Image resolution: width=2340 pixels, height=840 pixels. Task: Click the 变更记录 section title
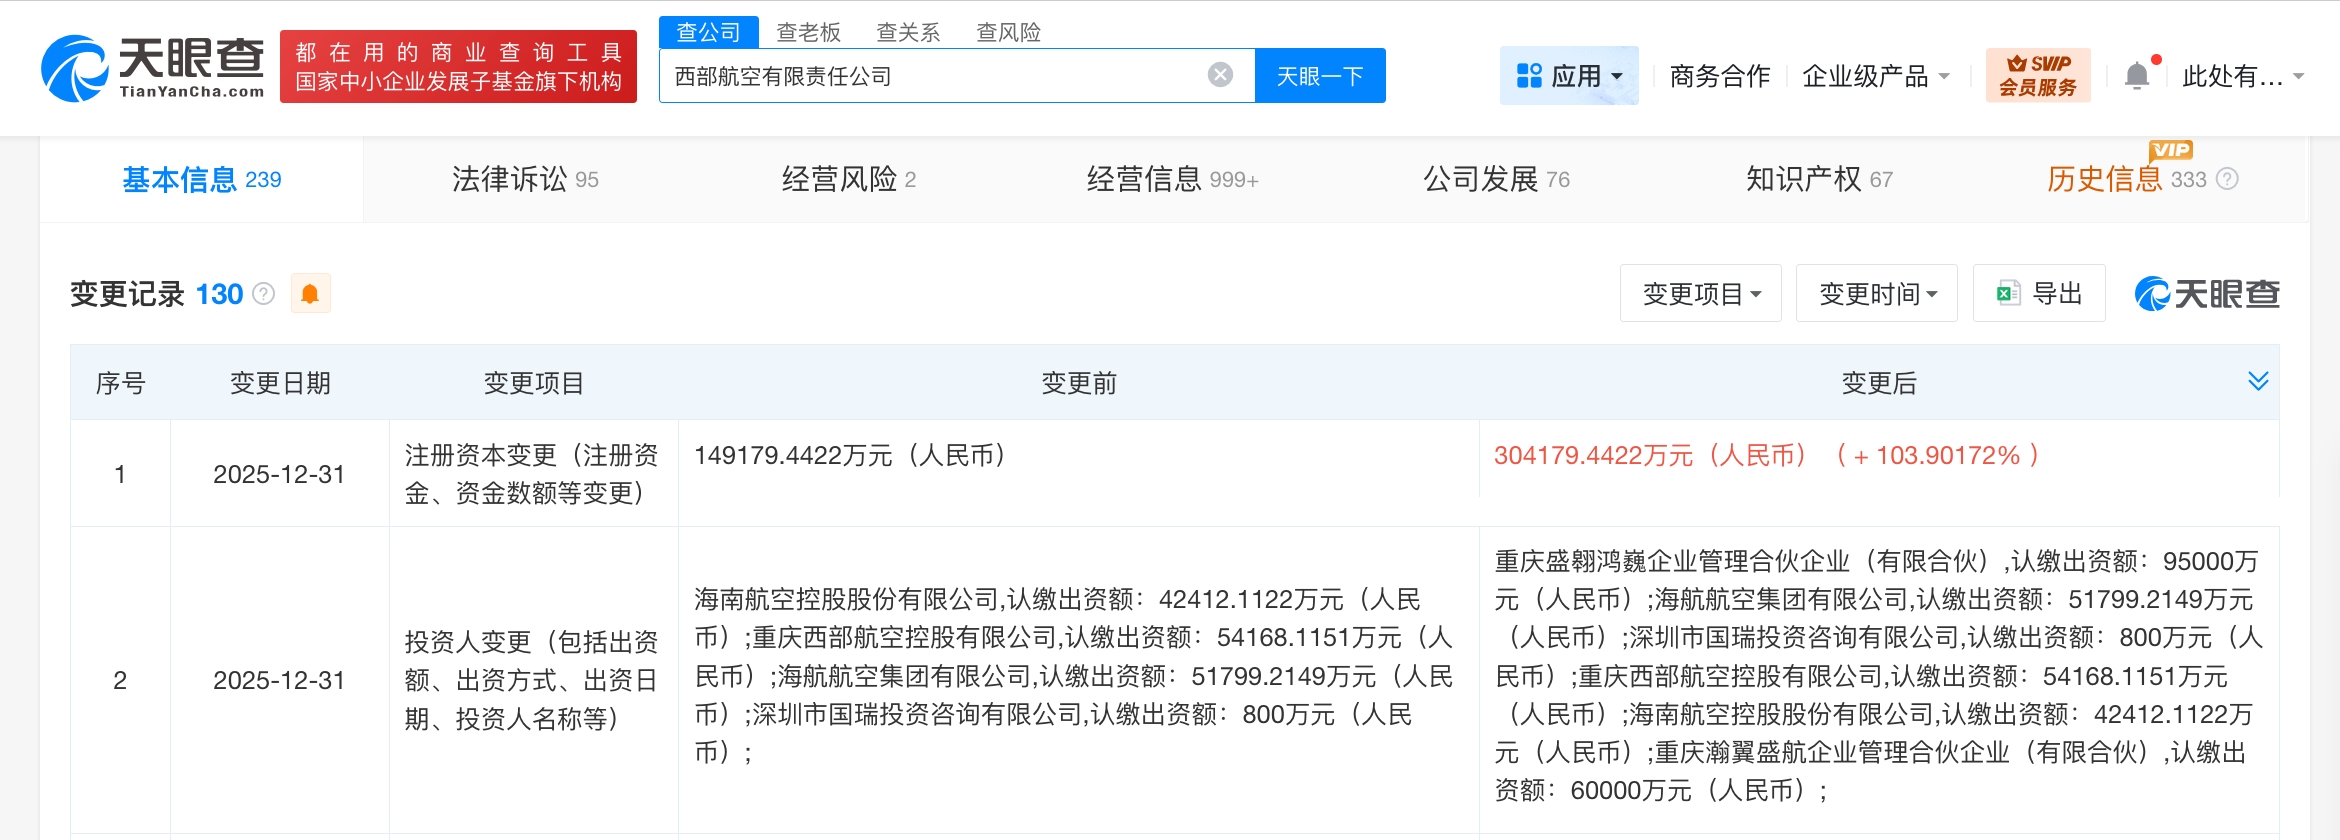coord(127,294)
